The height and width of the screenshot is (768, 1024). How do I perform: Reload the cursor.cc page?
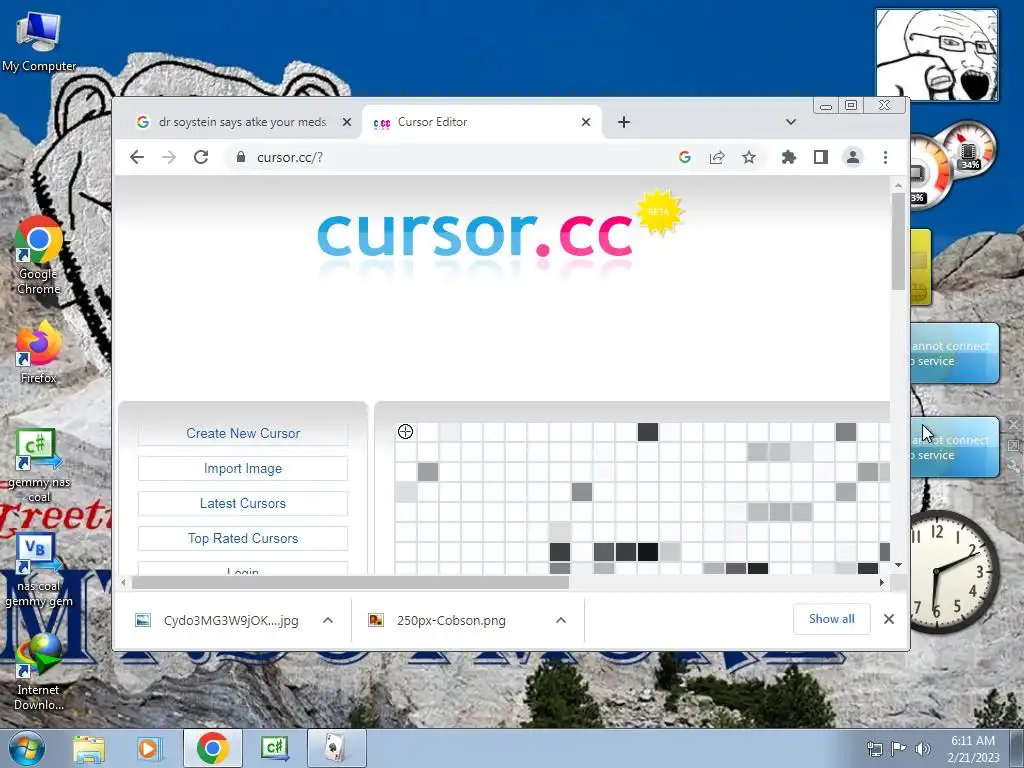coord(201,157)
